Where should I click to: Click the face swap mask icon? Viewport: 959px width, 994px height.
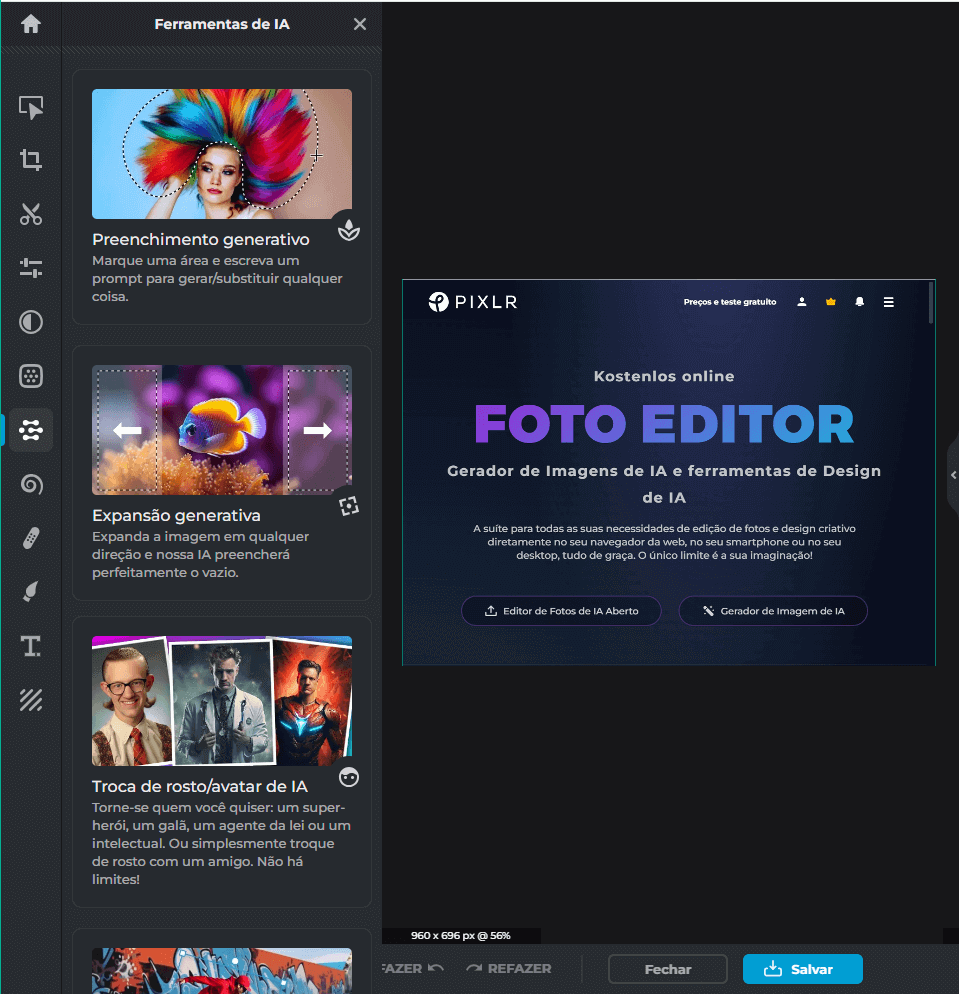[x=349, y=777]
